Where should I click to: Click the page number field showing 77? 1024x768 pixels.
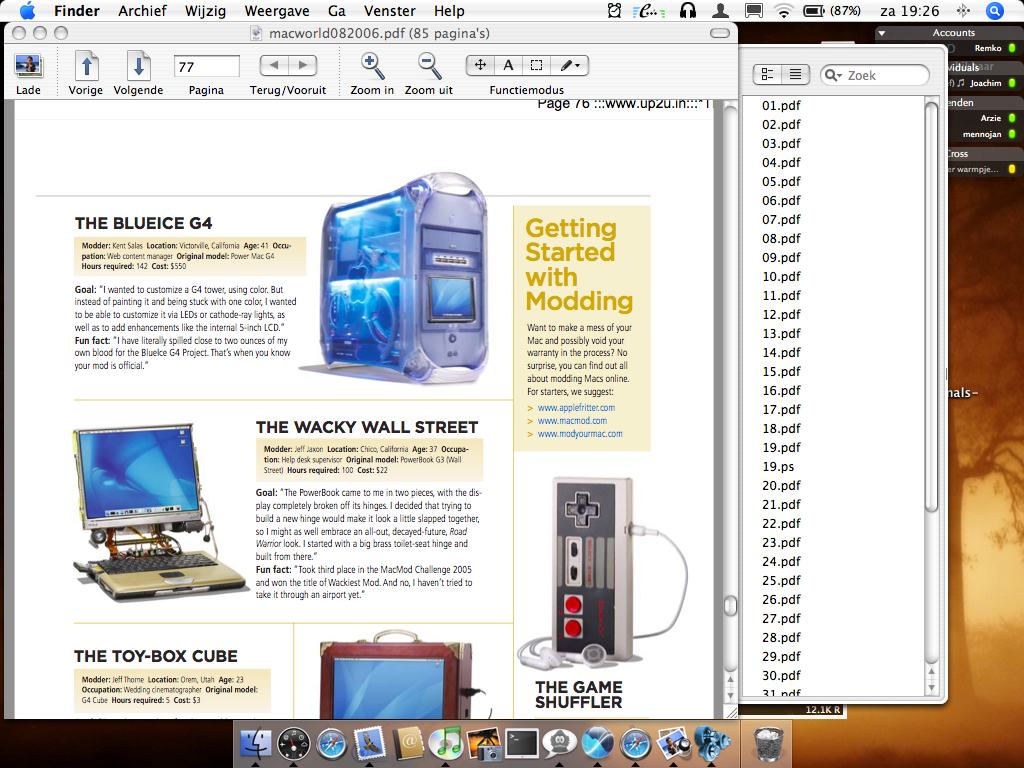(x=206, y=67)
